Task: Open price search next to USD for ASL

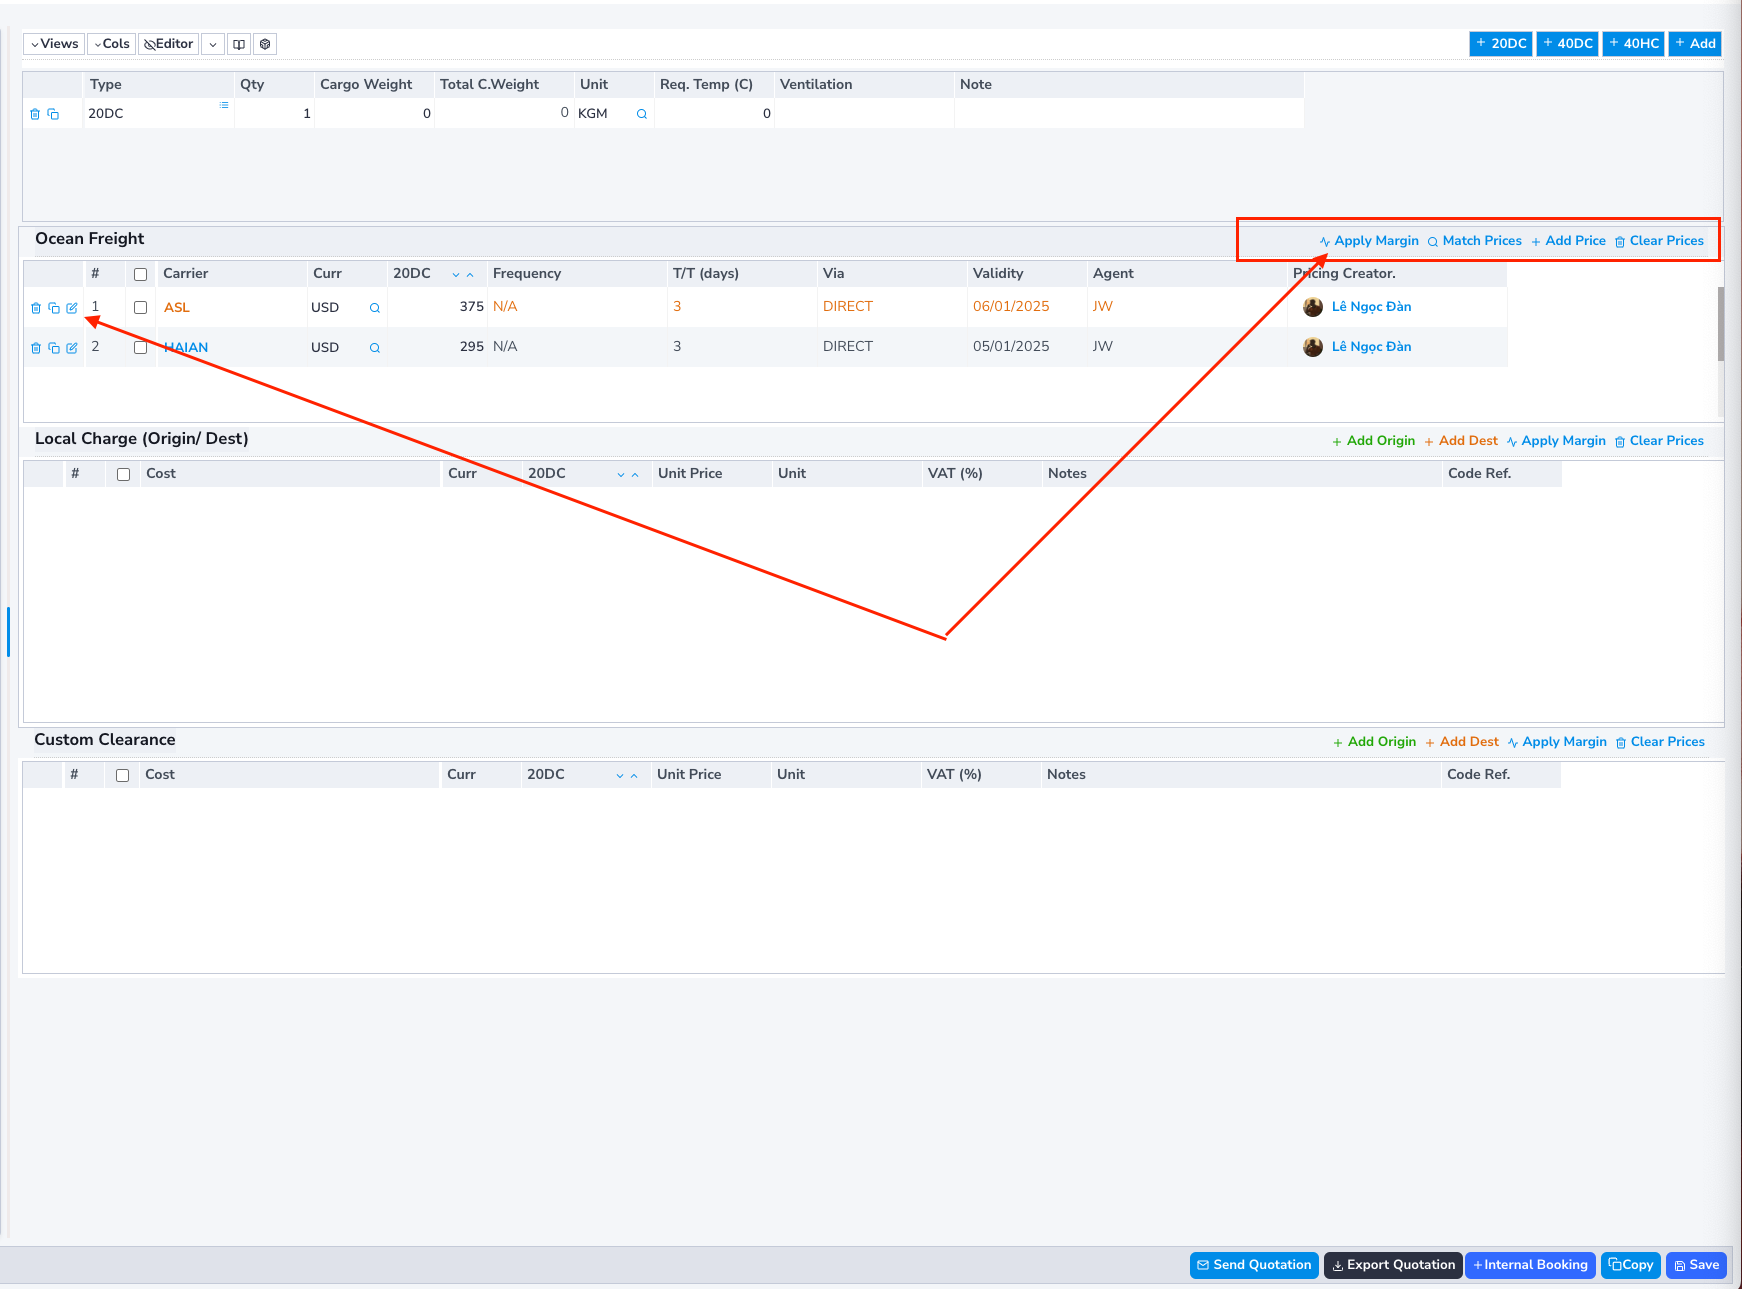Action: pyautogui.click(x=374, y=307)
